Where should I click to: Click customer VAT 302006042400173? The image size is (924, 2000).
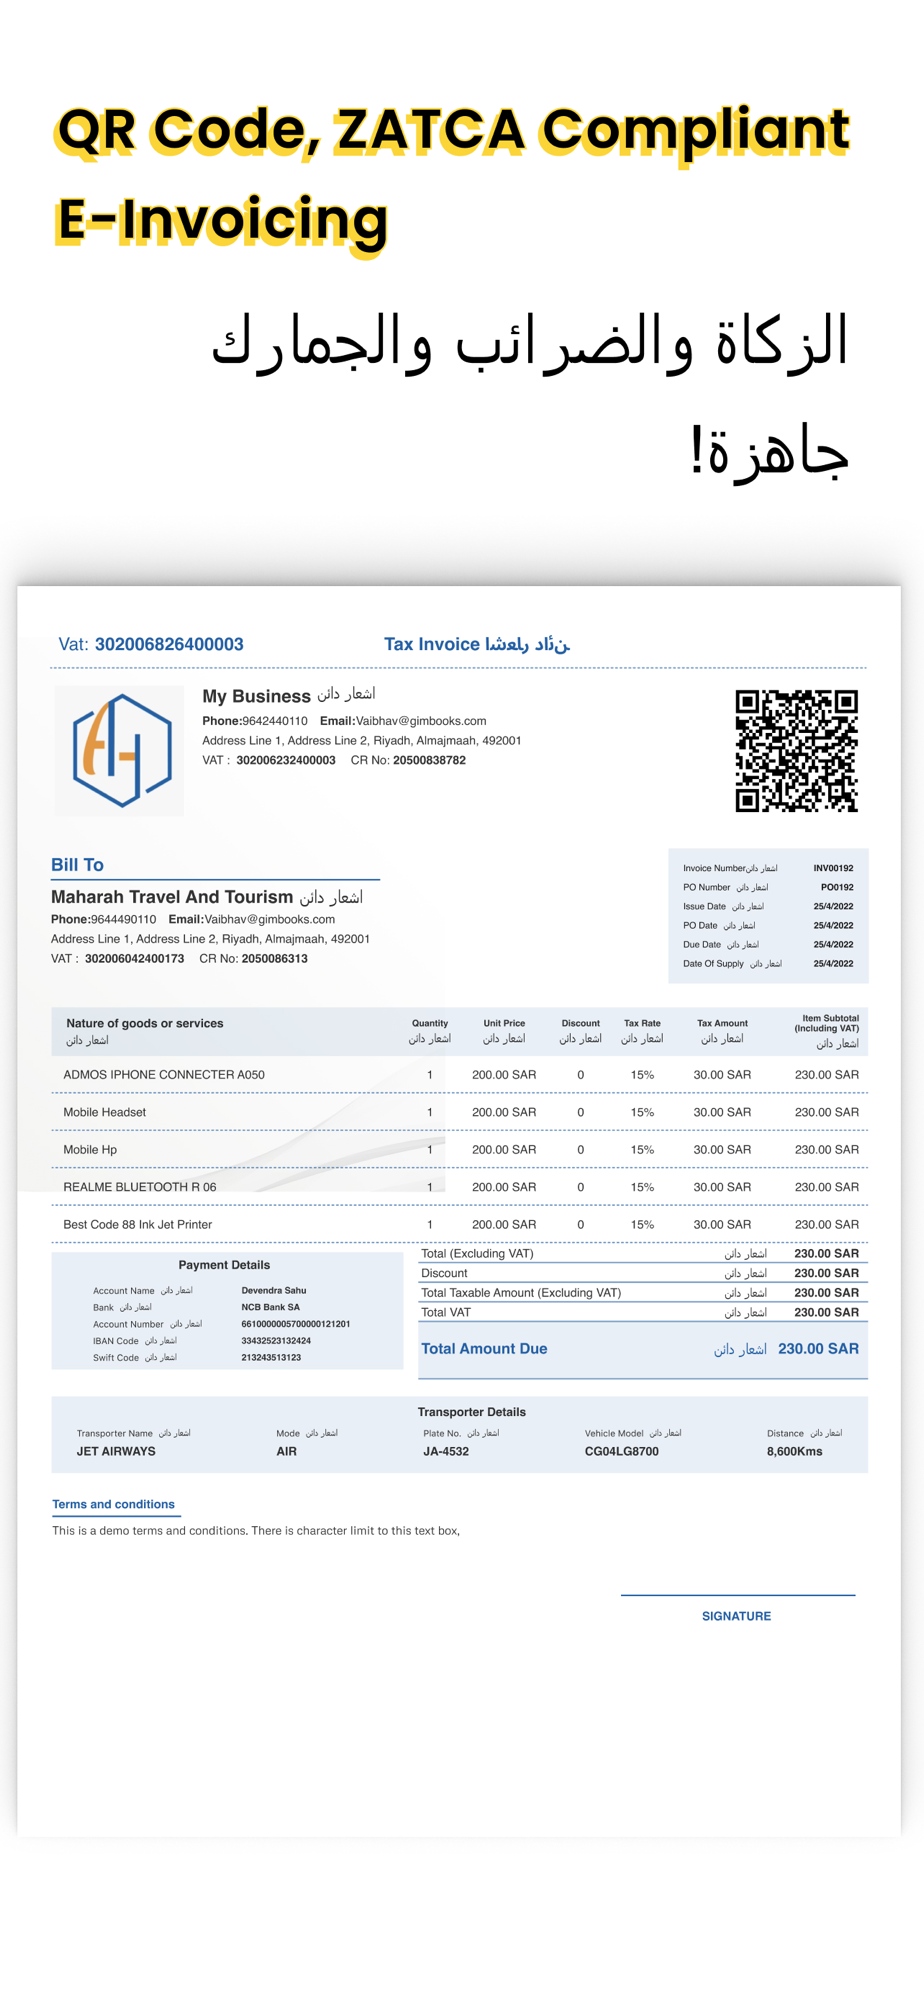[x=134, y=958]
